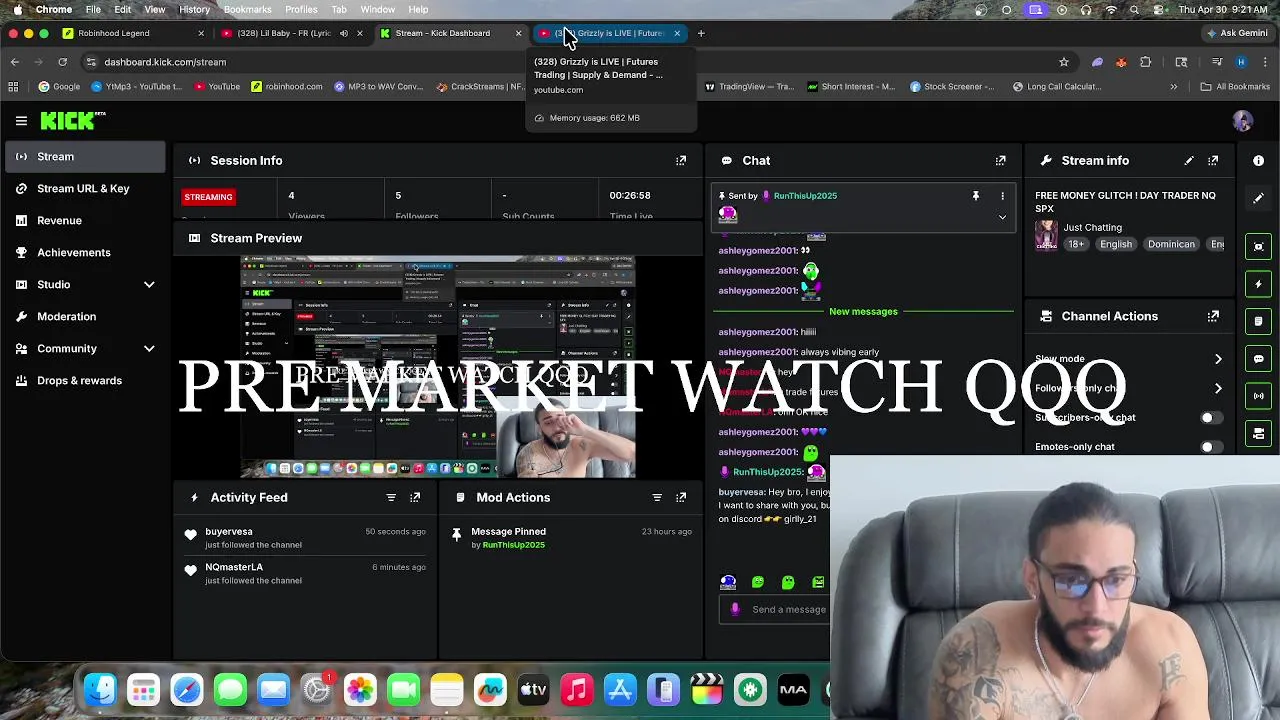
Task: Open Messages app in the dock
Action: point(230,689)
